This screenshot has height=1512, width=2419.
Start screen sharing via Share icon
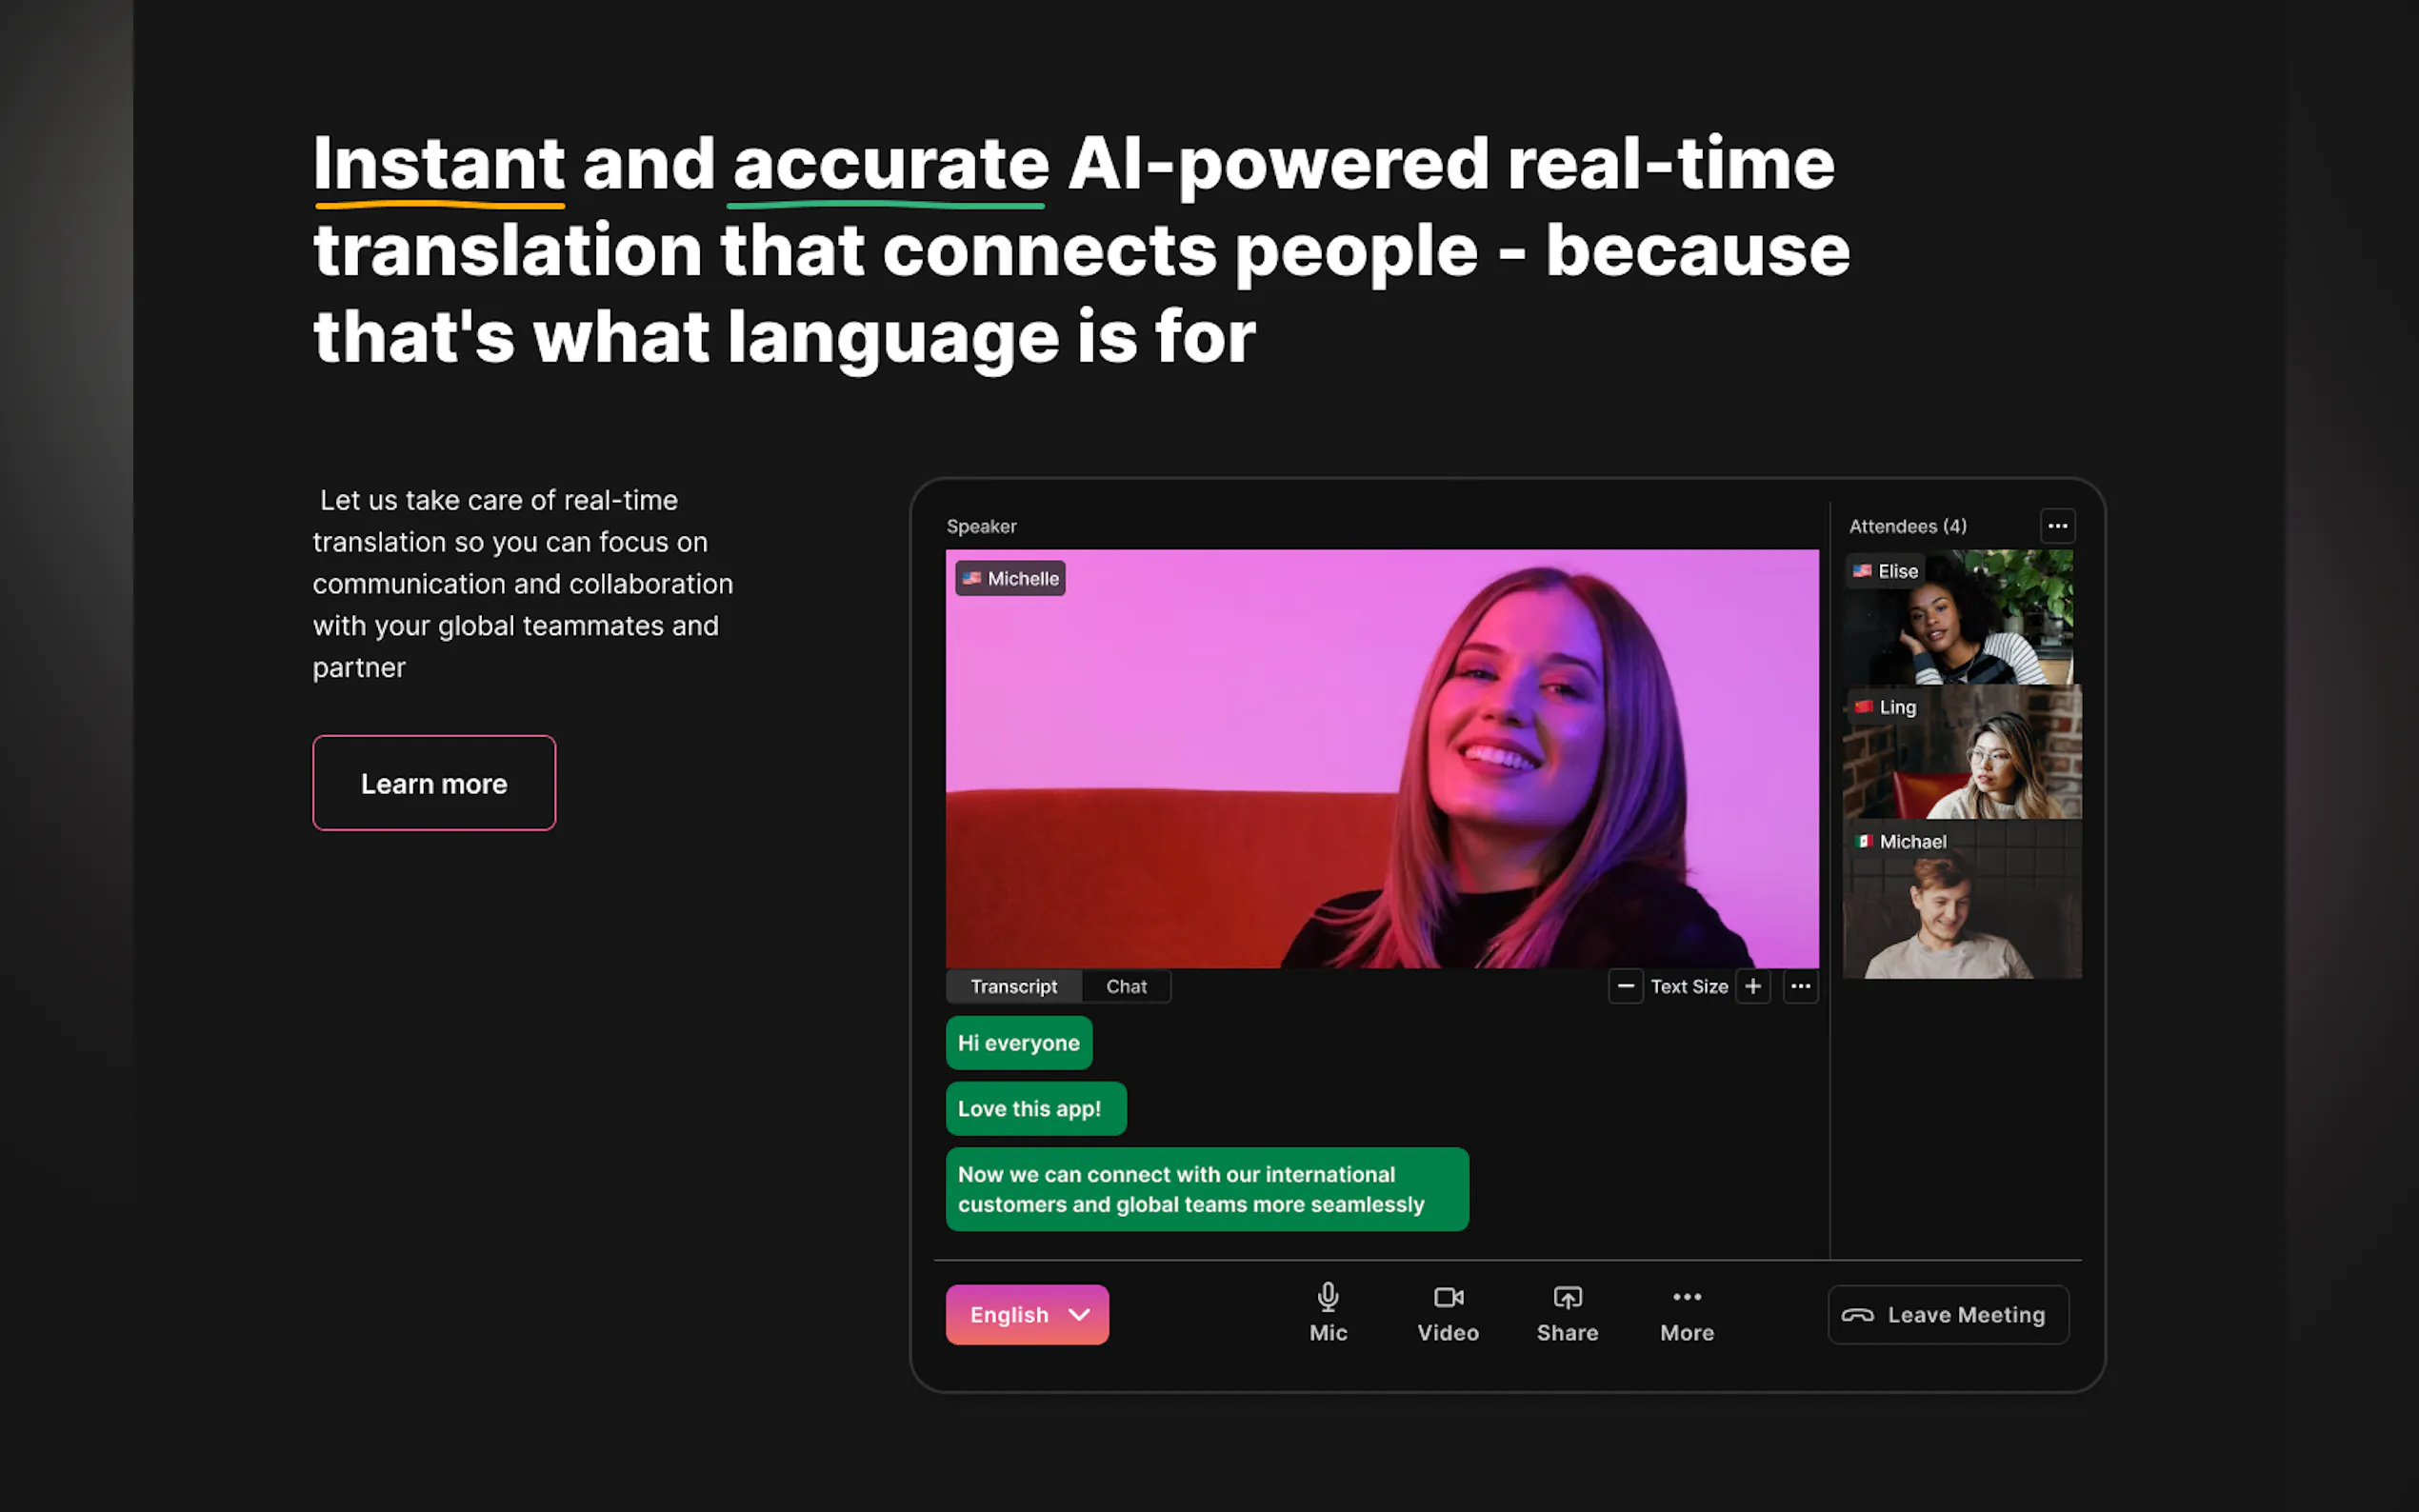point(1567,1313)
